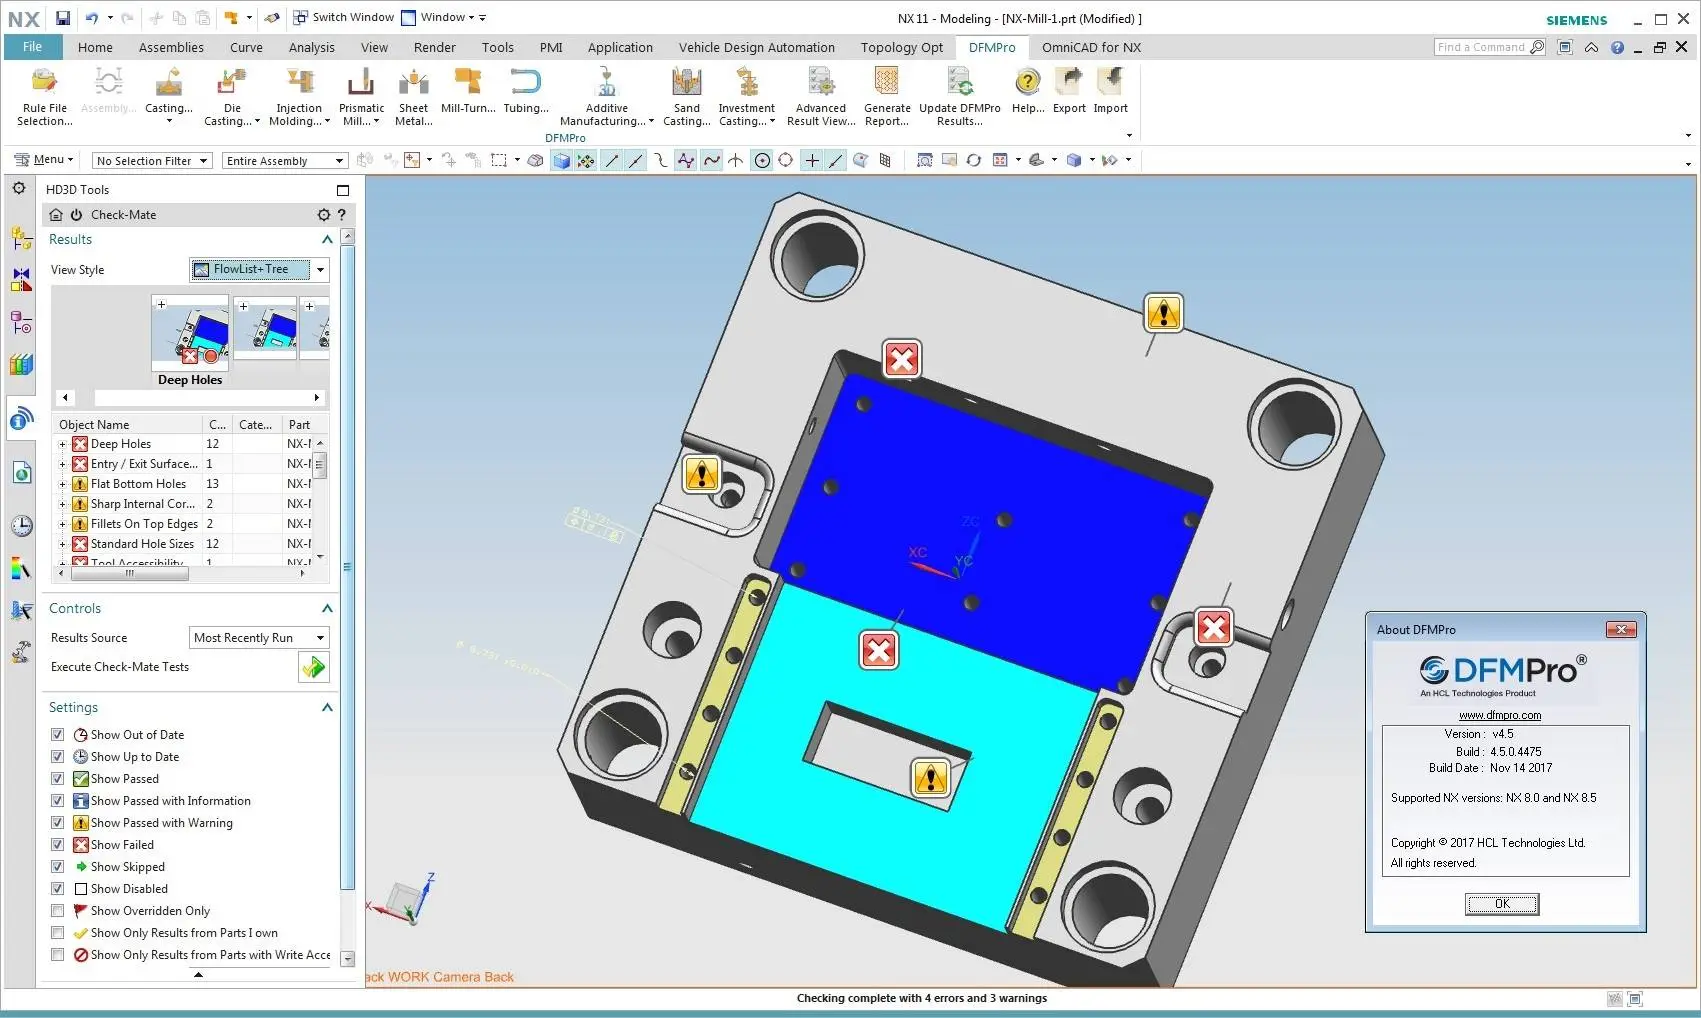Click Check-Mate home icon
Screen dimensions: 1701x1018
pyautogui.click(x=56, y=215)
